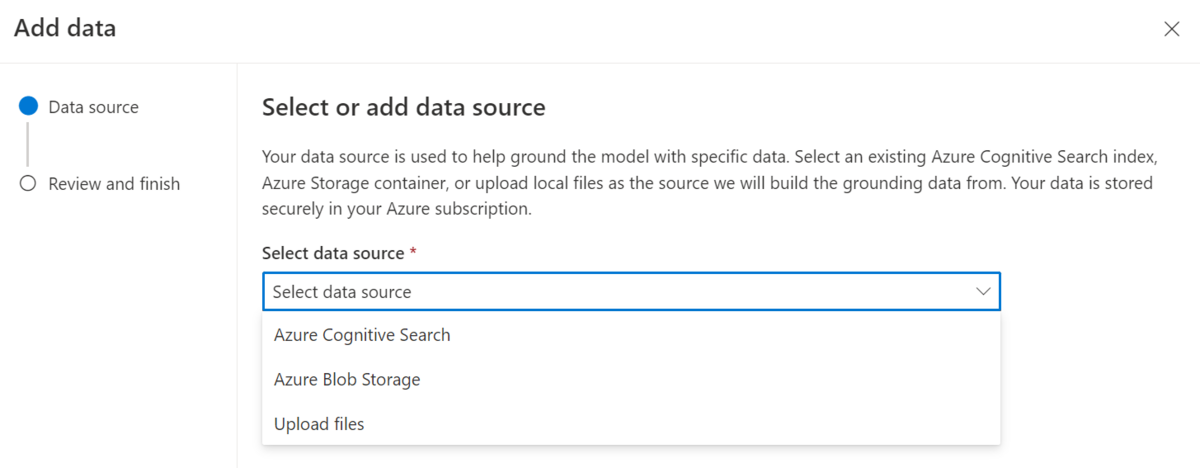Click the phrase Azure Storage container in description
Image resolution: width=1200 pixels, height=468 pixels.
pos(354,184)
